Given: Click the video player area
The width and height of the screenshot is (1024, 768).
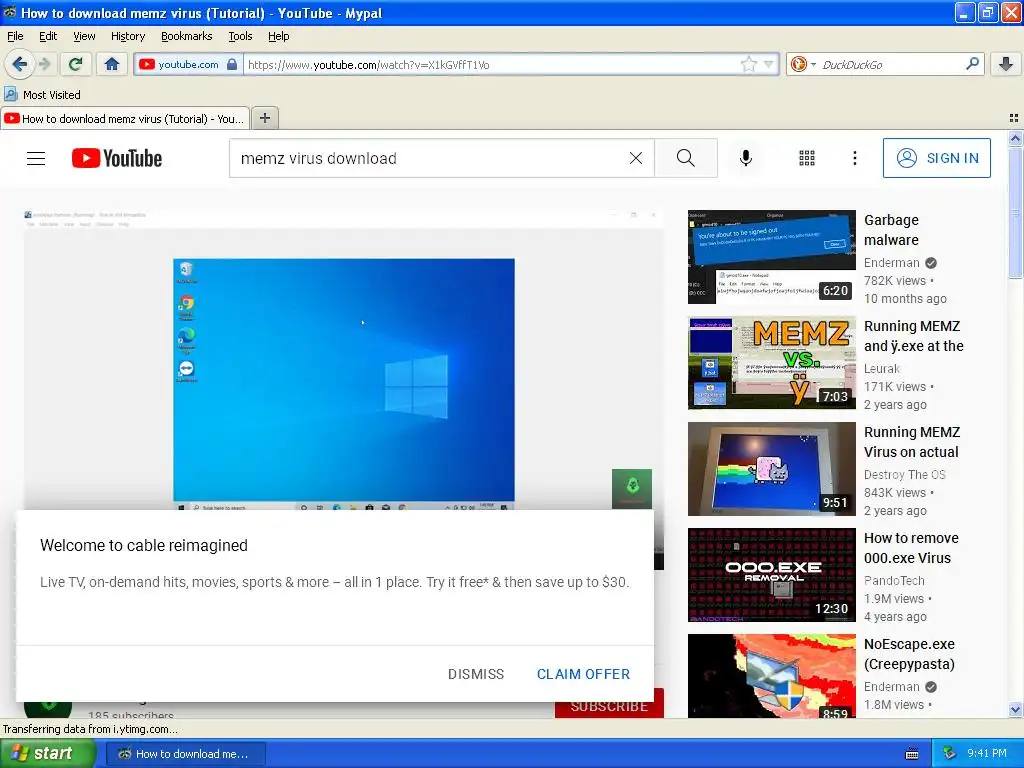Looking at the screenshot, I should pos(344,359).
